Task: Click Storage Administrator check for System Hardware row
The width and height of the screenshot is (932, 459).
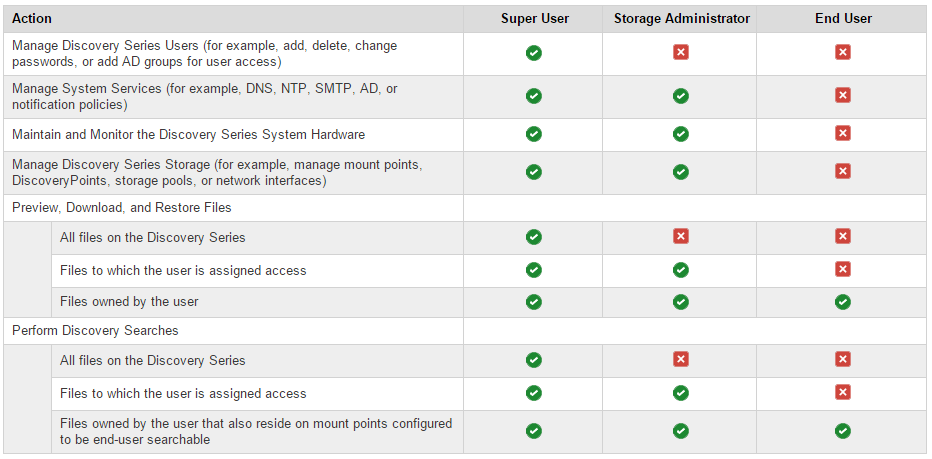Action: (680, 134)
